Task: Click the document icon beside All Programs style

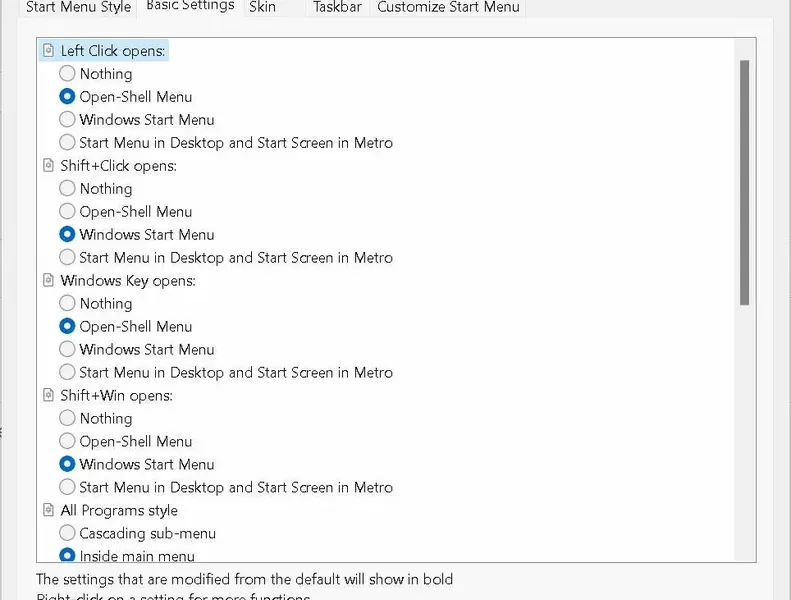Action: pos(48,511)
